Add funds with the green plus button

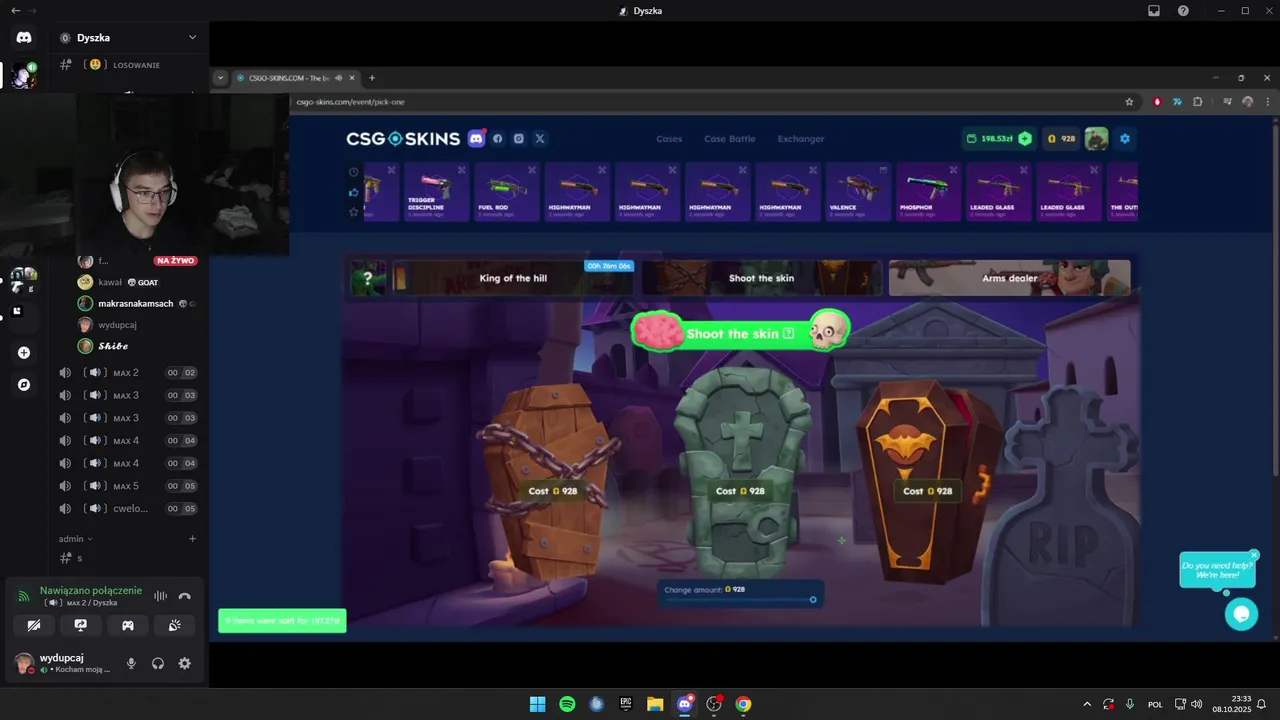click(1024, 138)
